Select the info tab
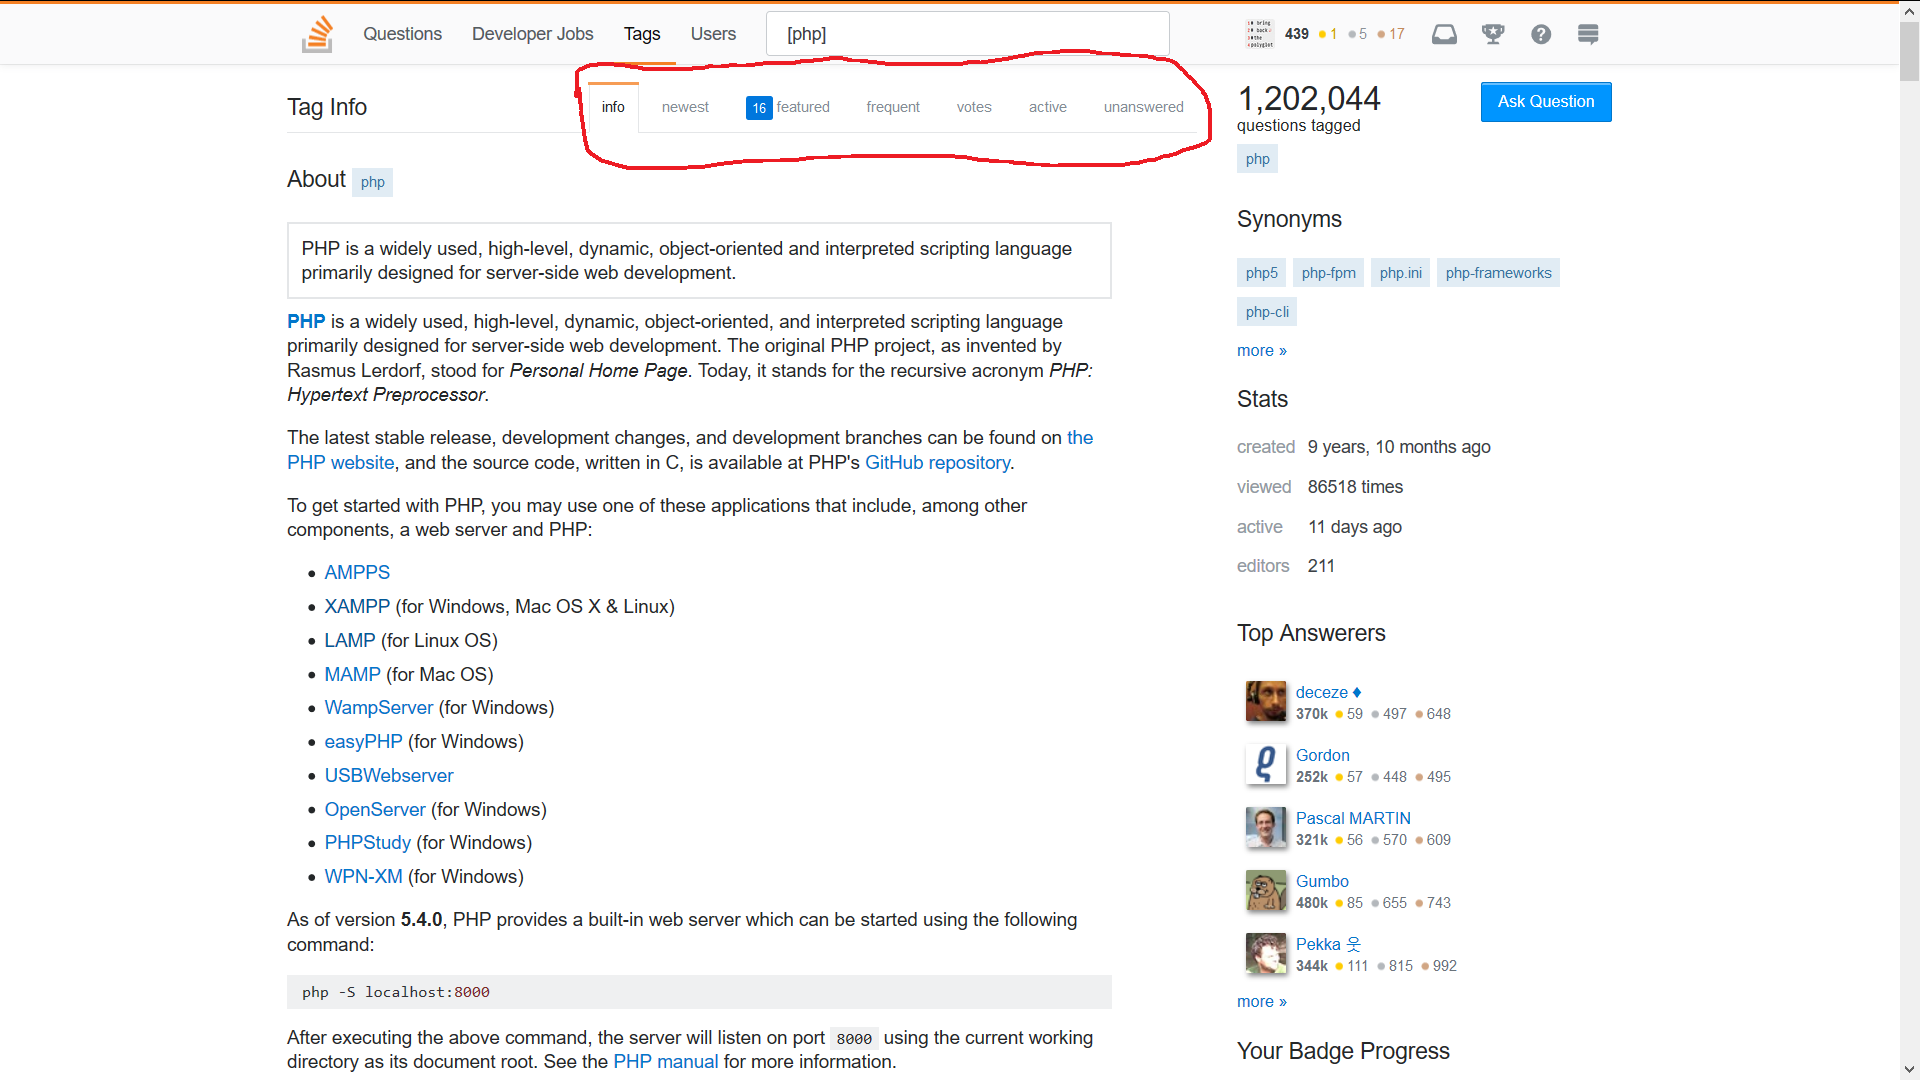The height and width of the screenshot is (1080, 1920). click(613, 107)
